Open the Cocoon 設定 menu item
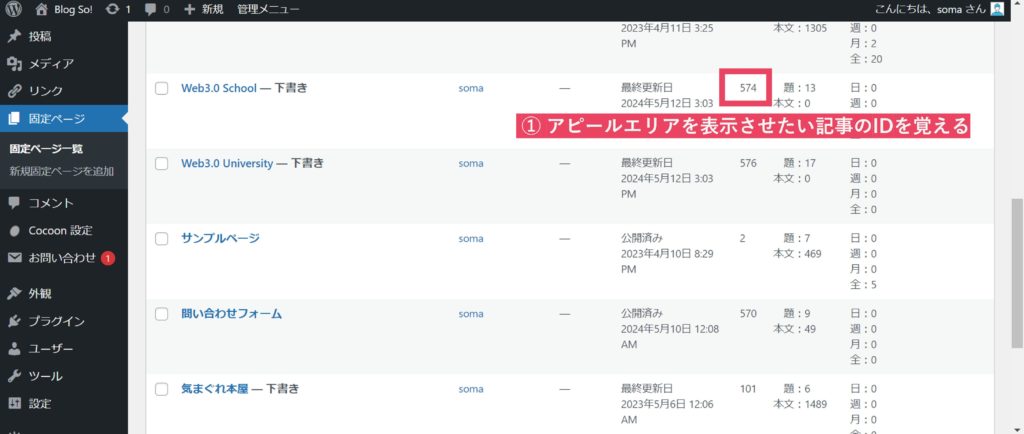This screenshot has height=434, width=1024. pyautogui.click(x=60, y=230)
